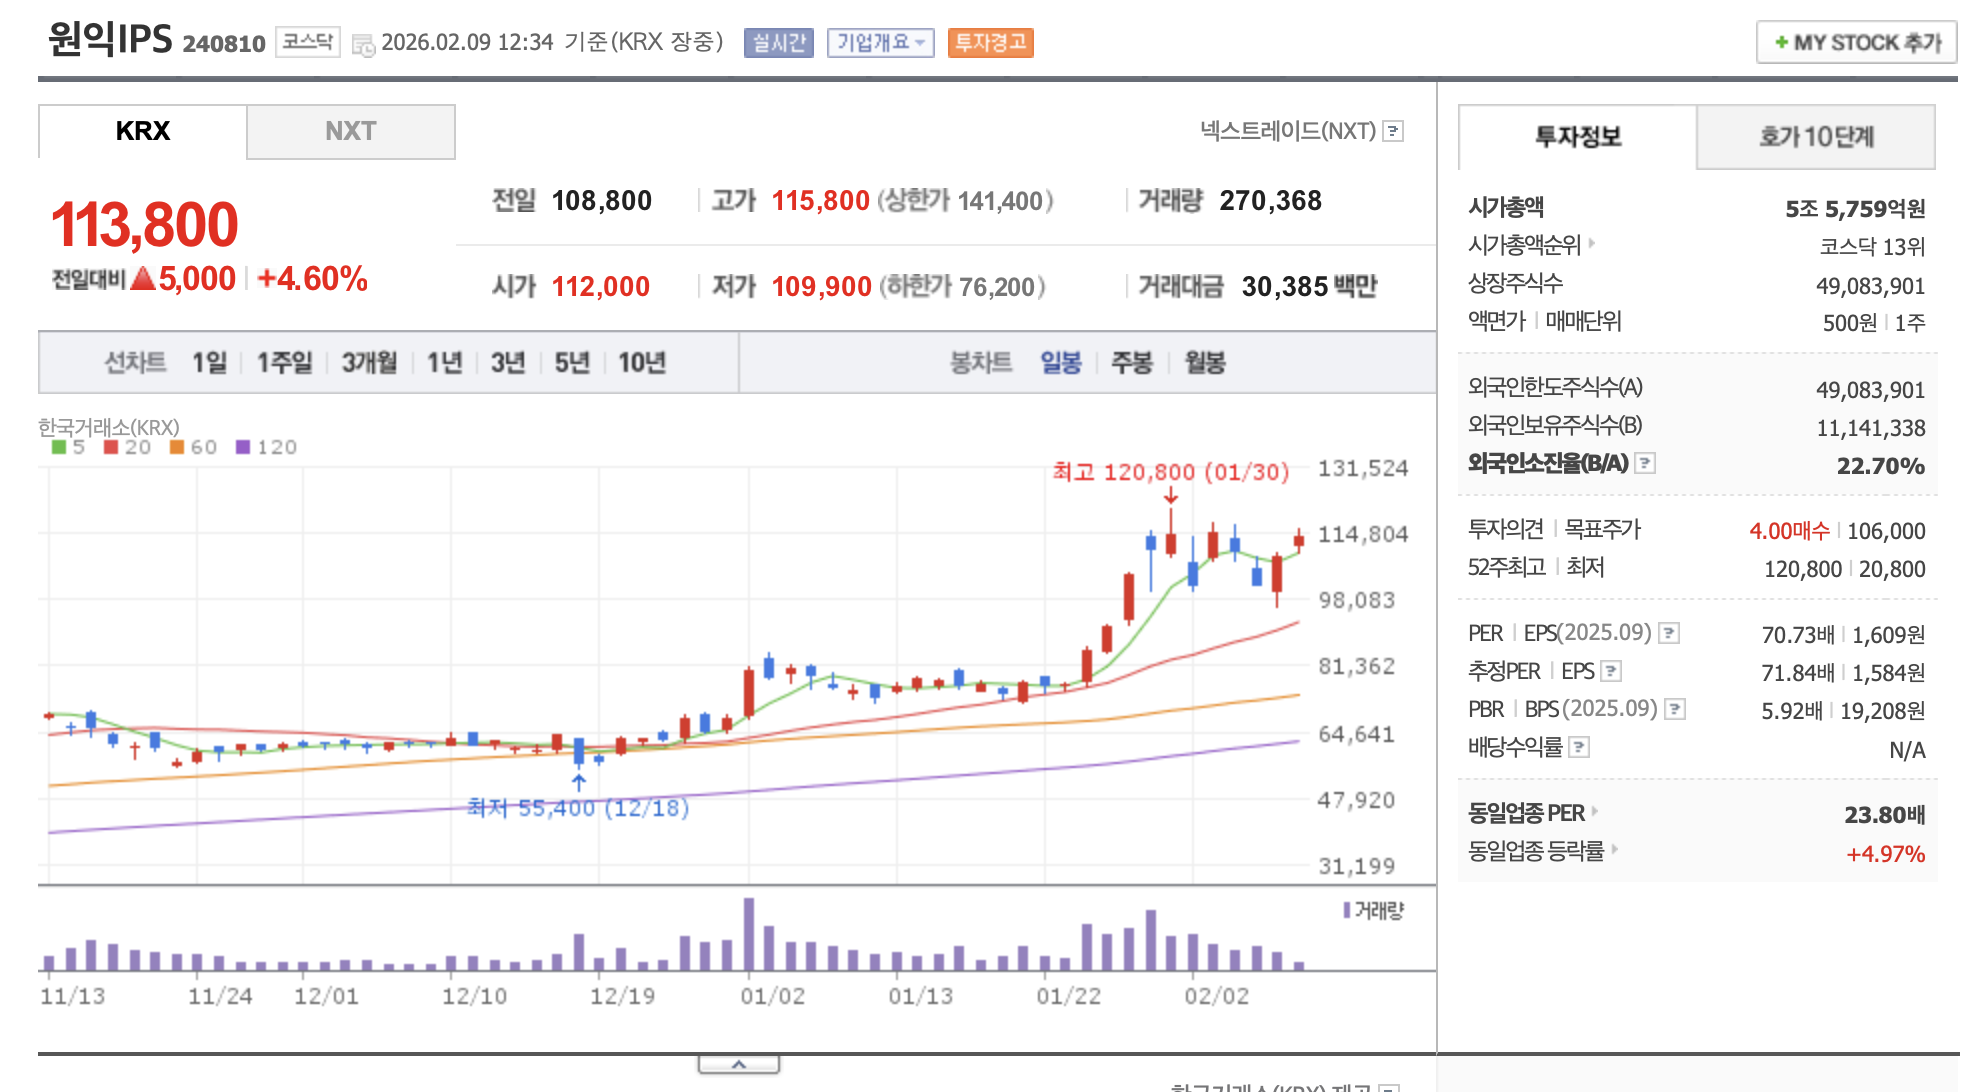
Task: Open 배당수익률 help icon
Action: (1579, 747)
